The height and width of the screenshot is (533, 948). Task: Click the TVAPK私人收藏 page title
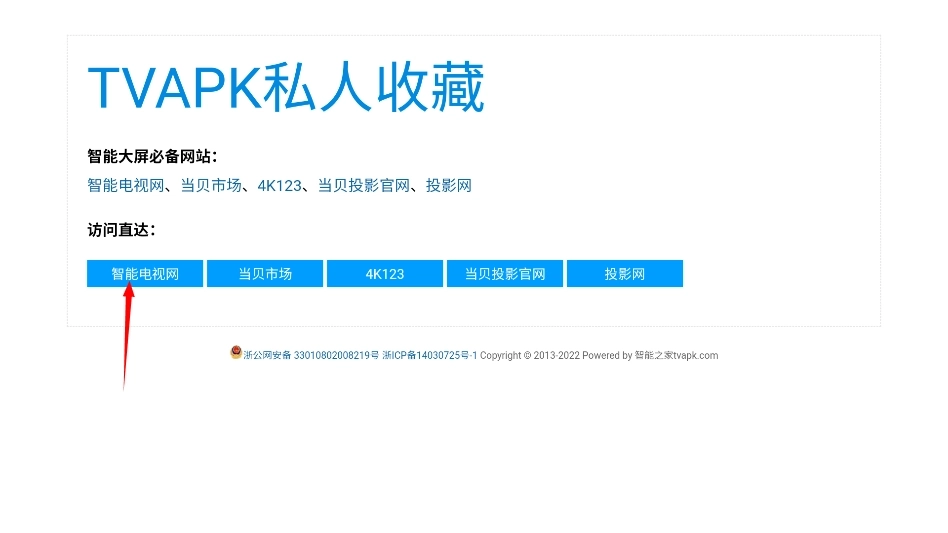tap(286, 89)
